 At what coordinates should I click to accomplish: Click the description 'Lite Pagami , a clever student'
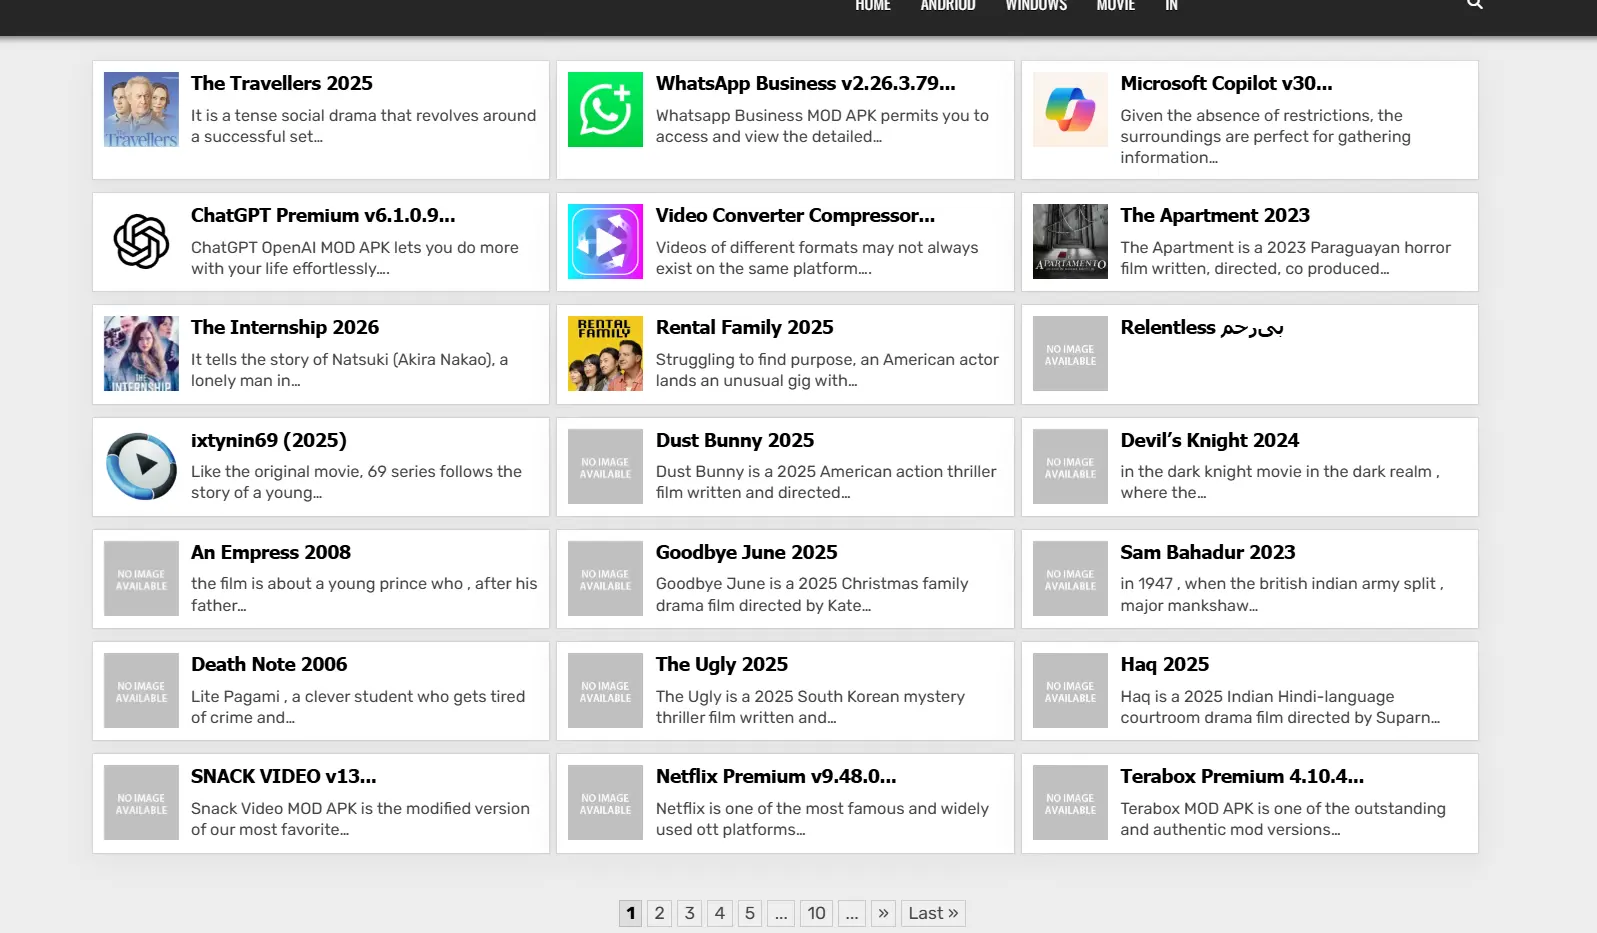(x=358, y=707)
